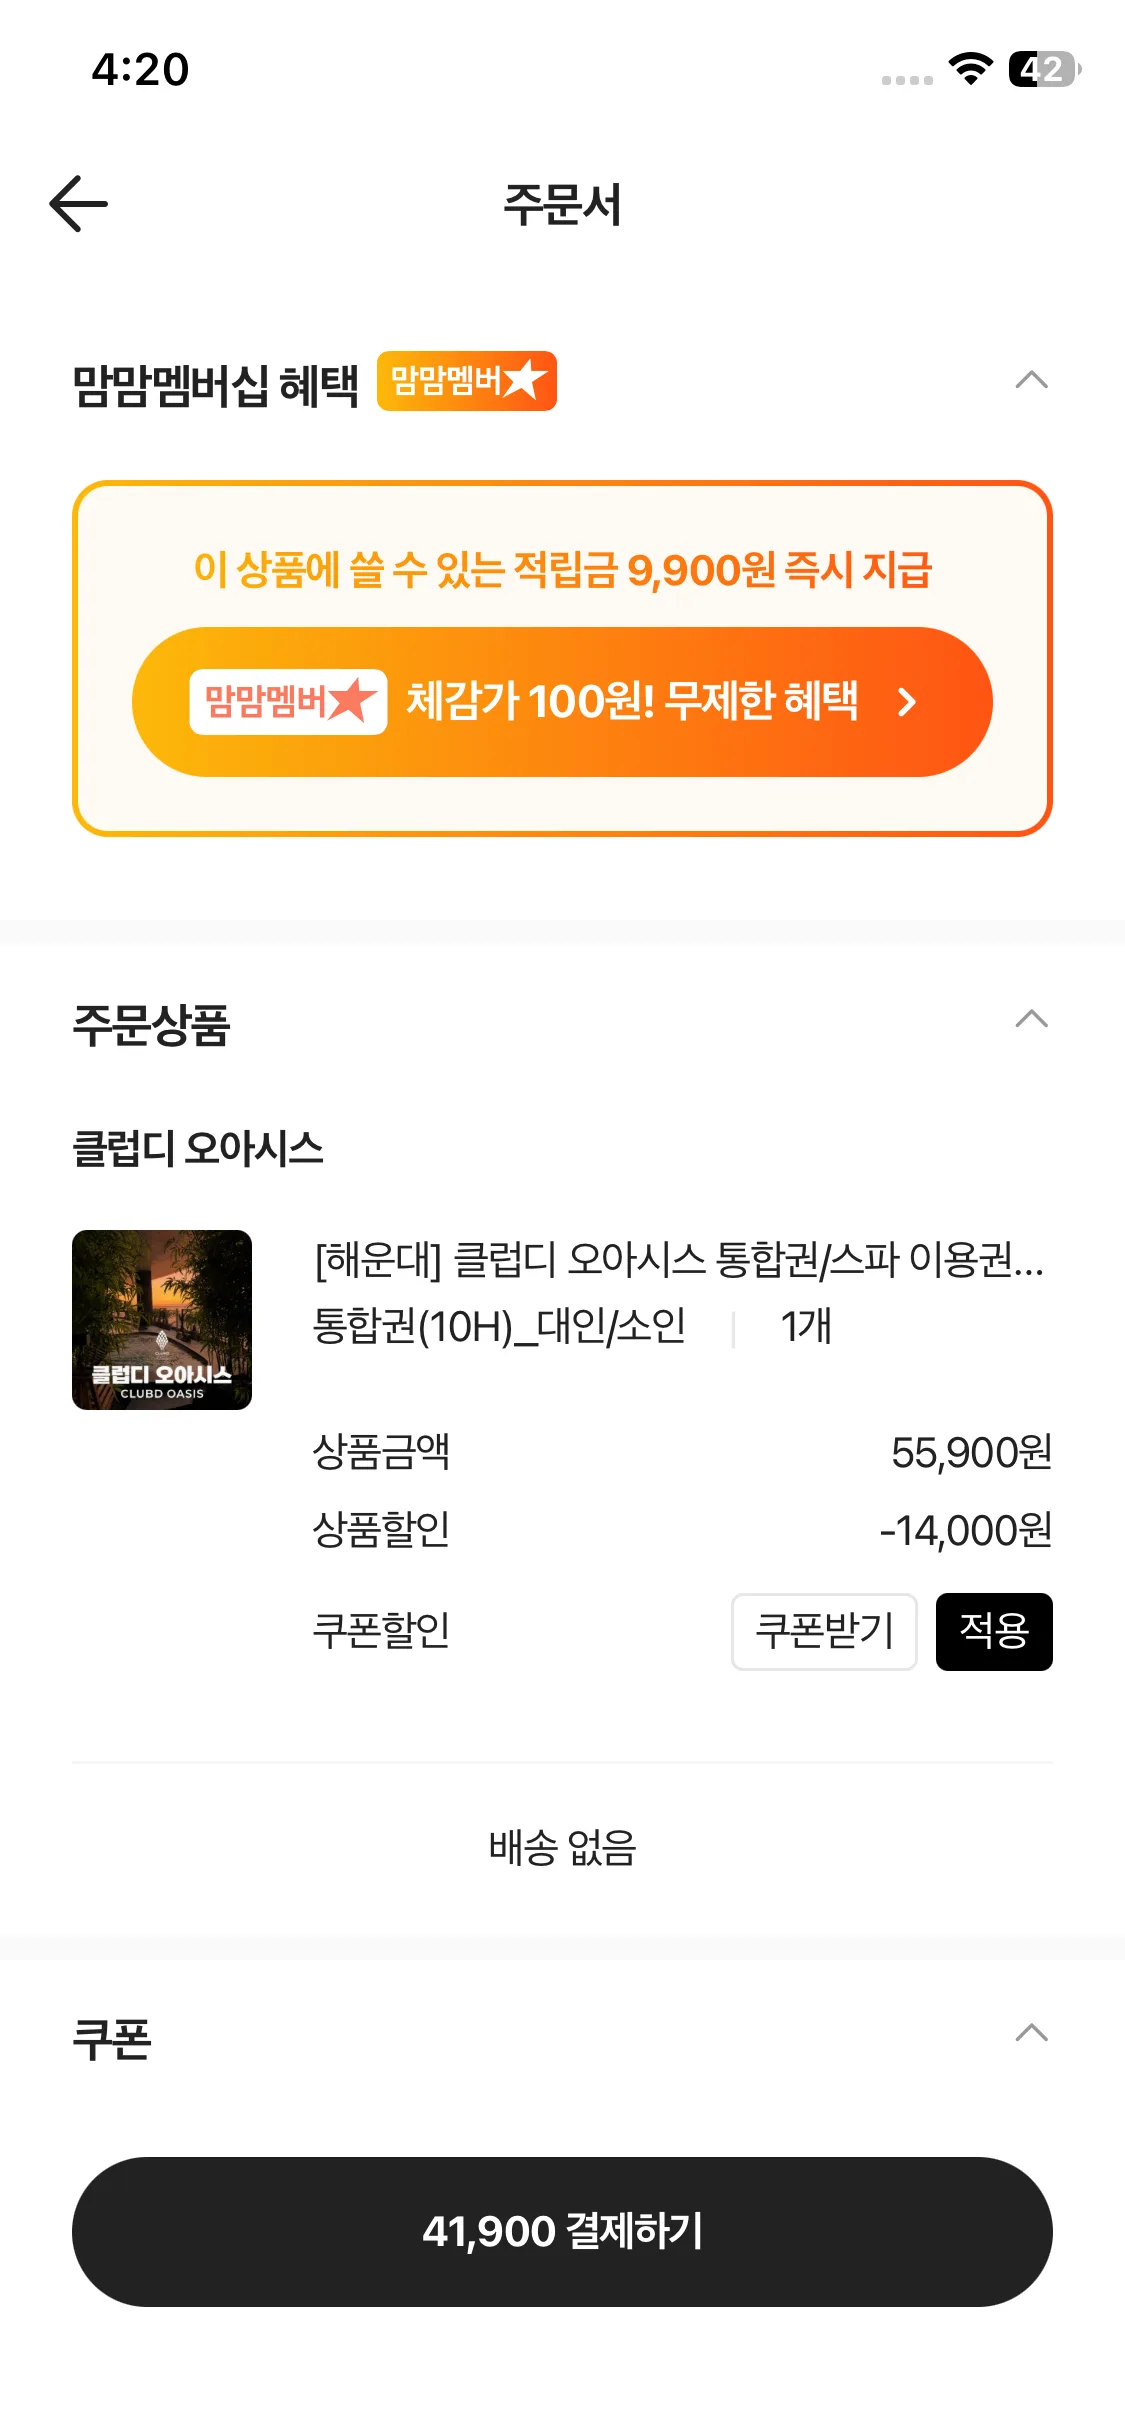Viewport: 1125px width, 2436px height.
Task: Tap the white 맘맘멤버 logo in banner
Action: tap(288, 701)
